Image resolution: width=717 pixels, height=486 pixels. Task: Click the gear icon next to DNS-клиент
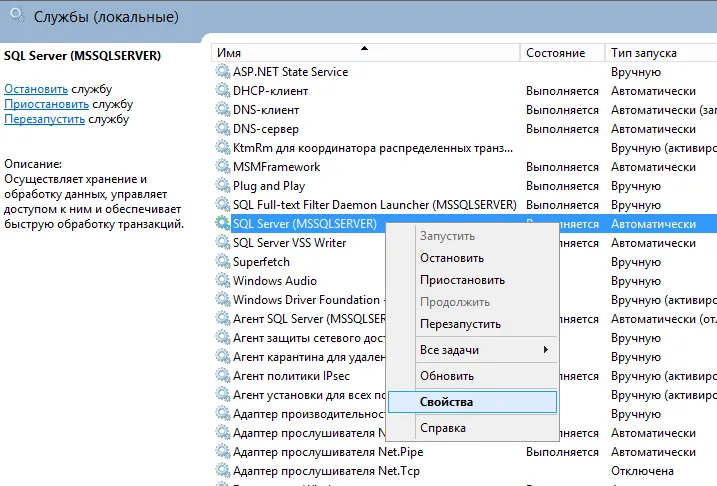click(x=223, y=110)
